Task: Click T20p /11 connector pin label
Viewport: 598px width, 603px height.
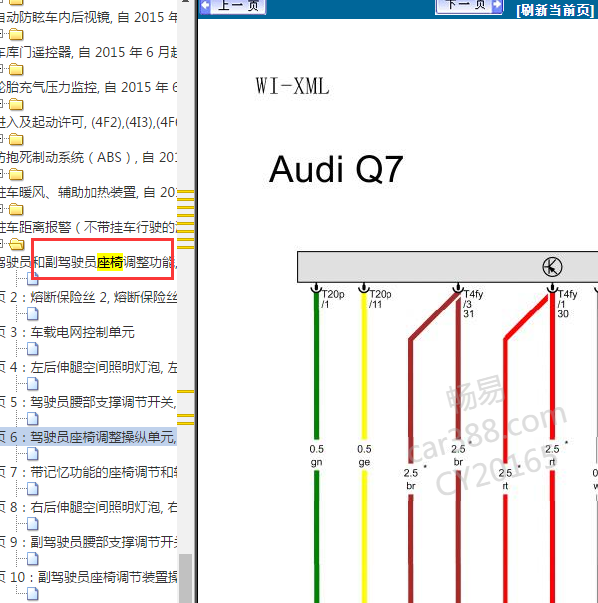Action: coord(380,299)
